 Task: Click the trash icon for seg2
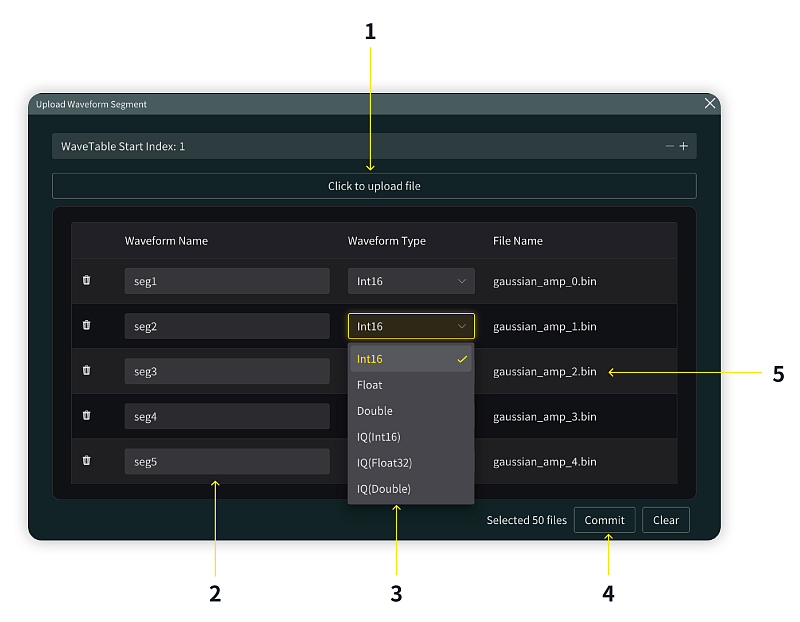pyautogui.click(x=86, y=326)
